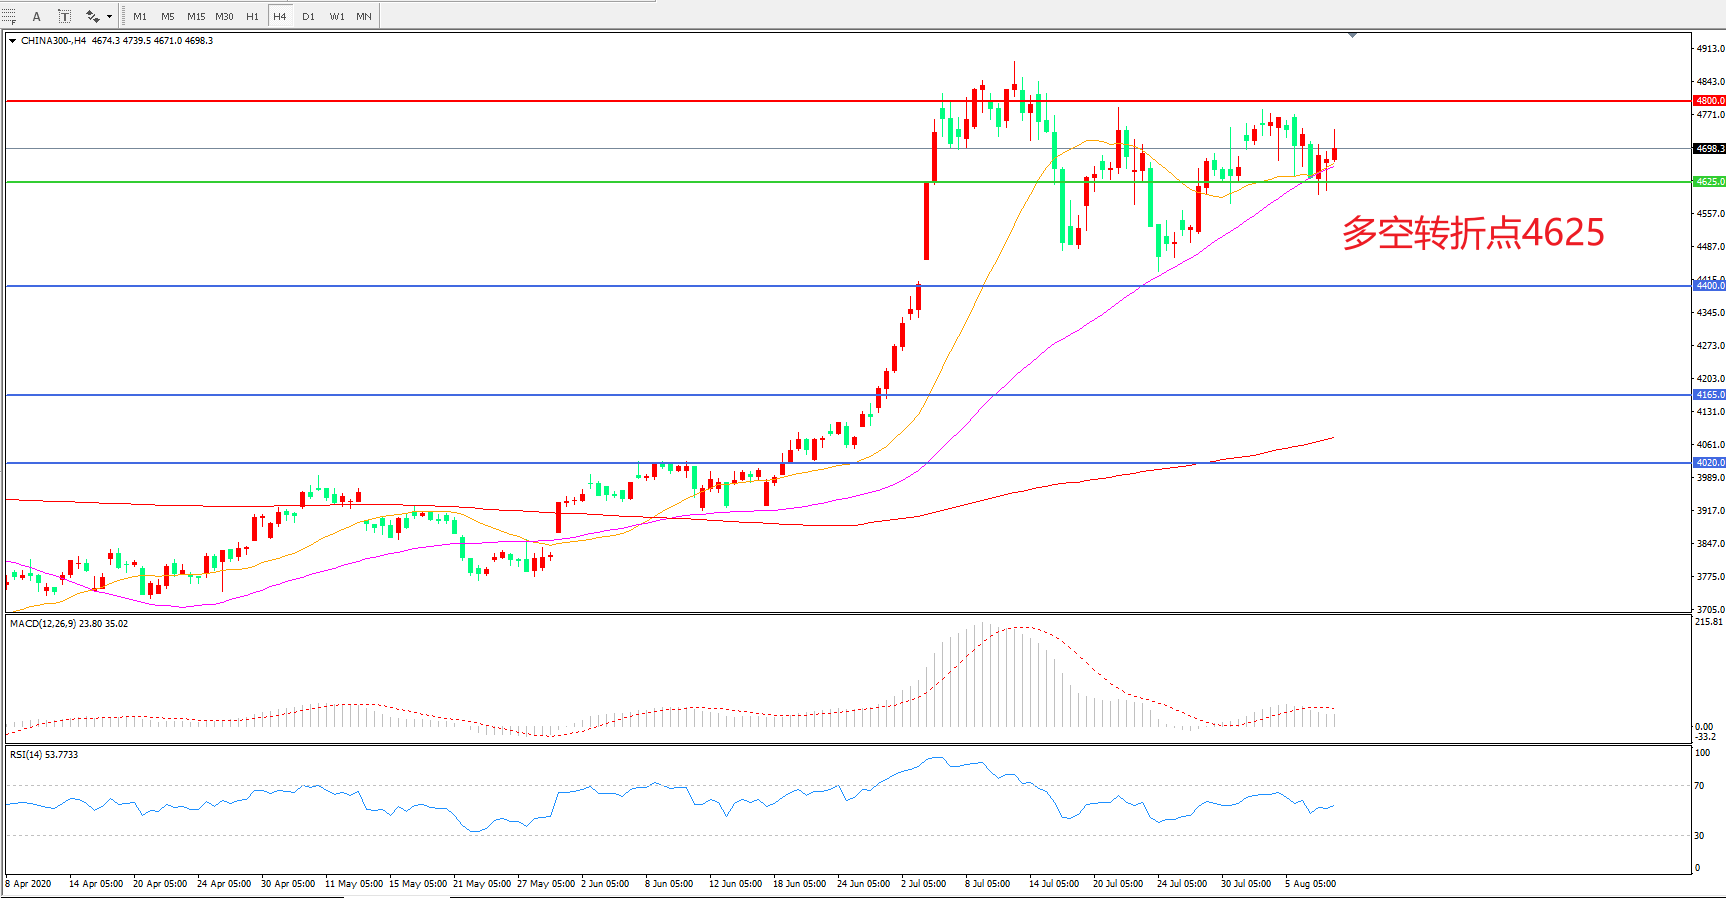Select the Text Label tool
The height and width of the screenshot is (898, 1726).
point(64,16)
